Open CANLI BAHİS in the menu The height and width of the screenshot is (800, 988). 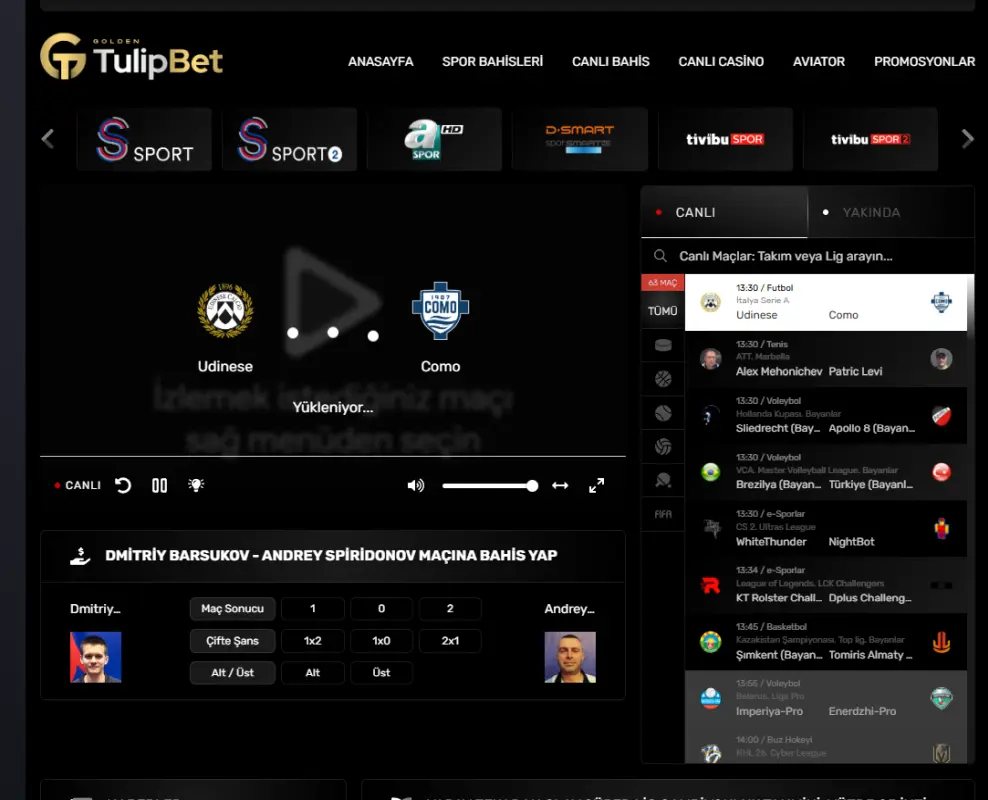(x=610, y=61)
